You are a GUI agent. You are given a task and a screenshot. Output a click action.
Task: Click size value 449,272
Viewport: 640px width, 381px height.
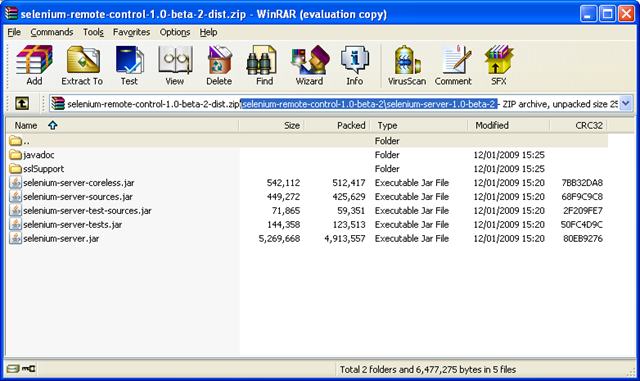[x=283, y=197]
